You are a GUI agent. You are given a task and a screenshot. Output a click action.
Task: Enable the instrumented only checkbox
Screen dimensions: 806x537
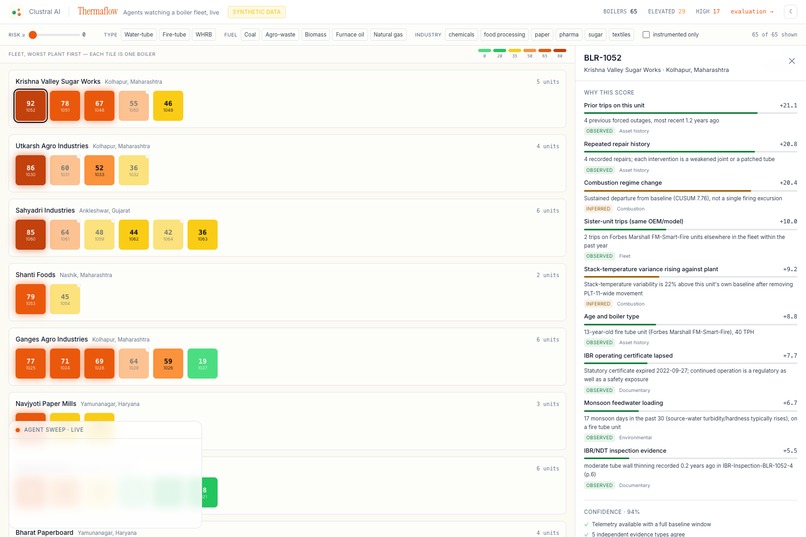click(x=646, y=34)
